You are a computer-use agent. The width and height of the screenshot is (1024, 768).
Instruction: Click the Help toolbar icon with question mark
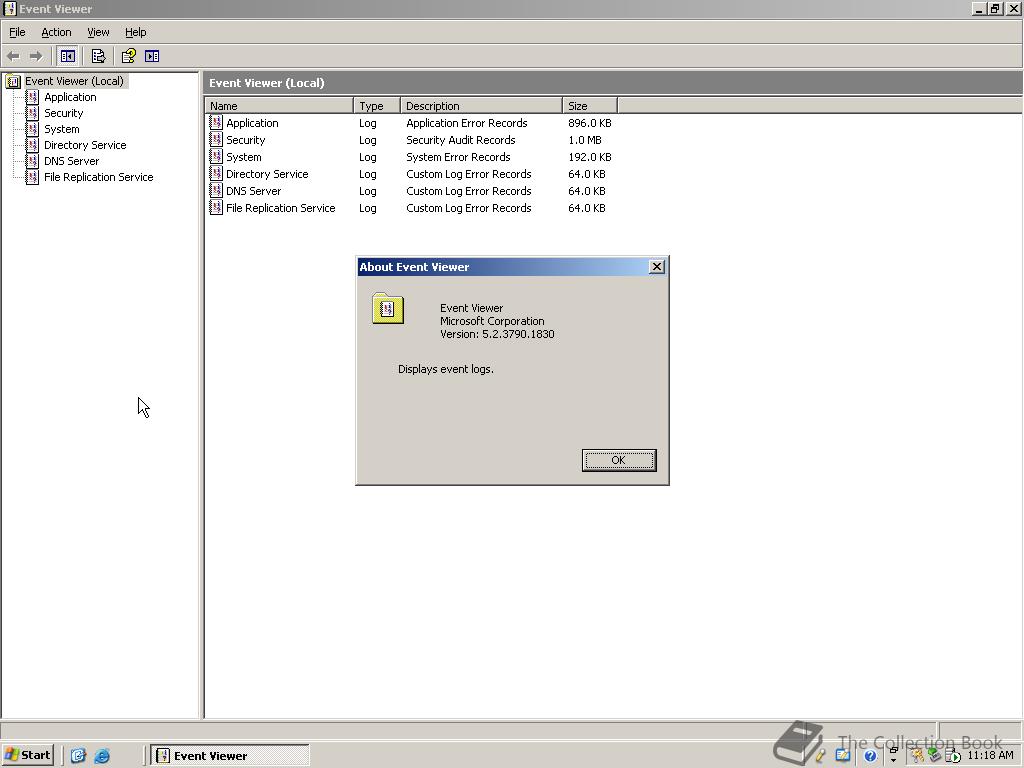click(129, 56)
